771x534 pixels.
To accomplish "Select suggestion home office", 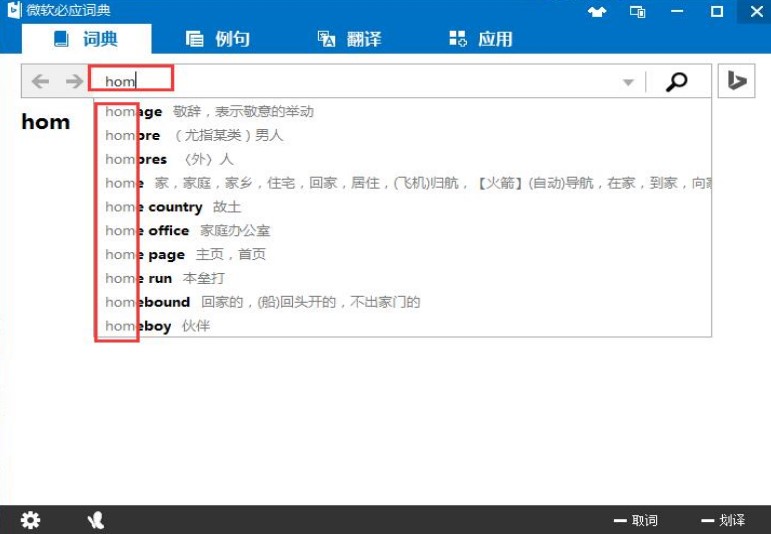I will pyautogui.click(x=403, y=231).
